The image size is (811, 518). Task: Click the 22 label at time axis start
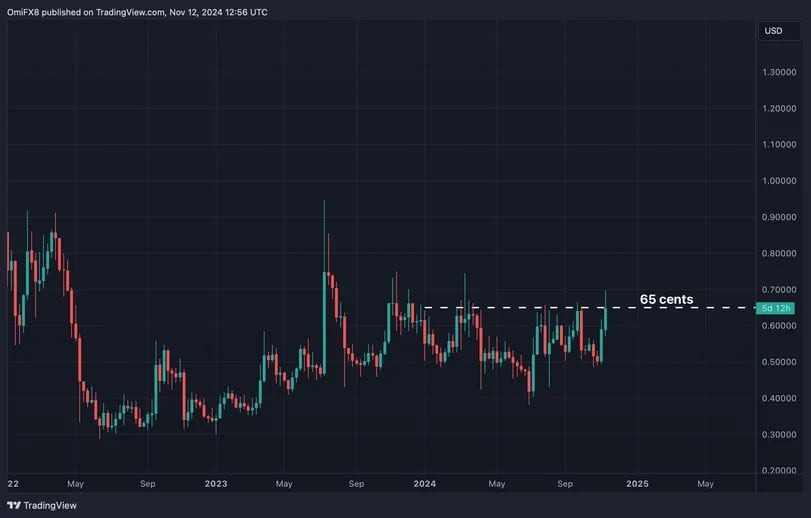13,484
